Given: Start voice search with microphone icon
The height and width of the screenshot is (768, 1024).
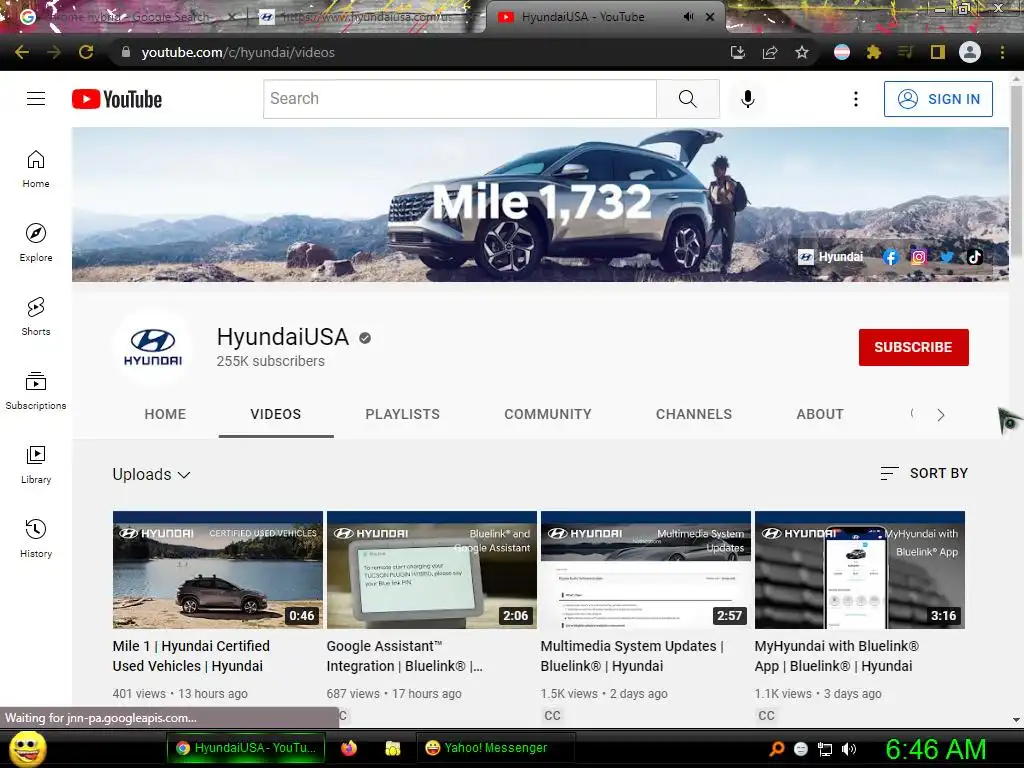Looking at the screenshot, I should pyautogui.click(x=748, y=99).
